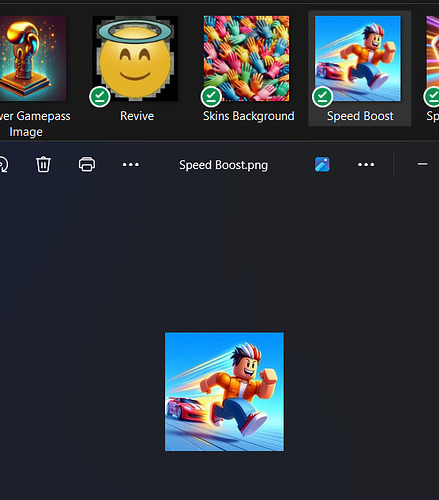Screen dimensions: 439x500
Task: Click the green sync checkmark on Skins Background
Action: [x=211, y=97]
